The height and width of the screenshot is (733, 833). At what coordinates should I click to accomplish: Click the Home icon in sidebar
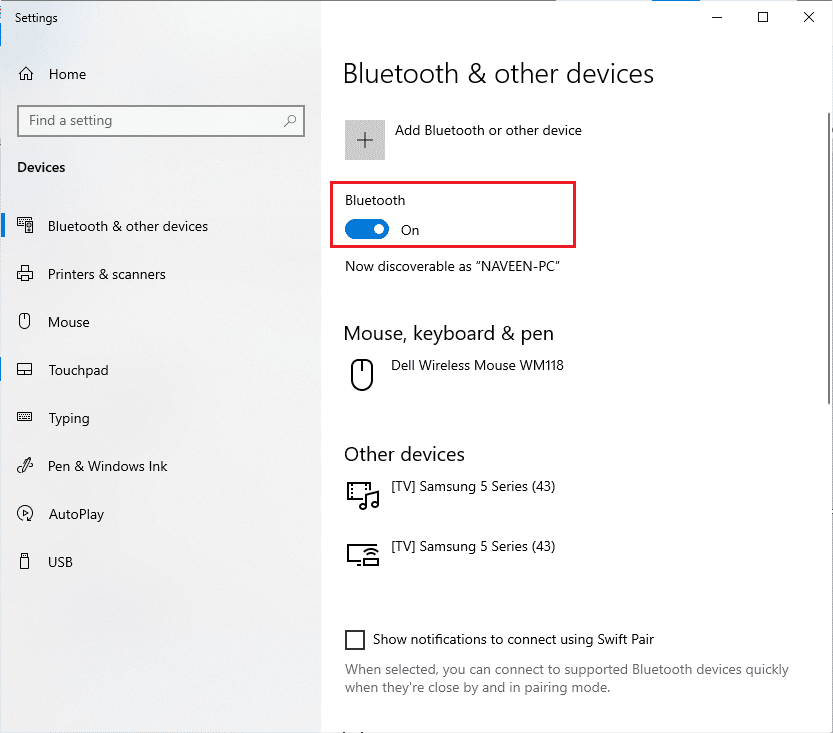[x=27, y=74]
